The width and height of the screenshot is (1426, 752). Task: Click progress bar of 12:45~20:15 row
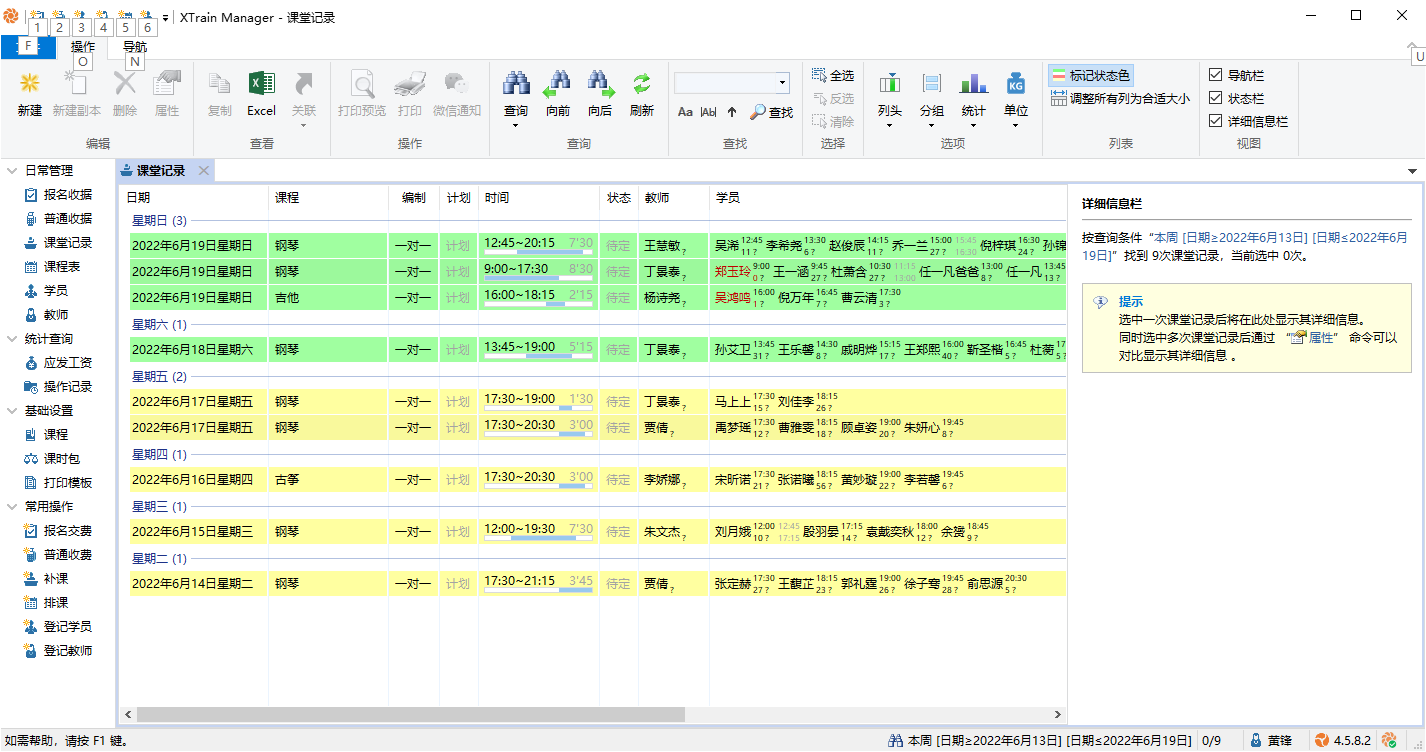point(538,253)
